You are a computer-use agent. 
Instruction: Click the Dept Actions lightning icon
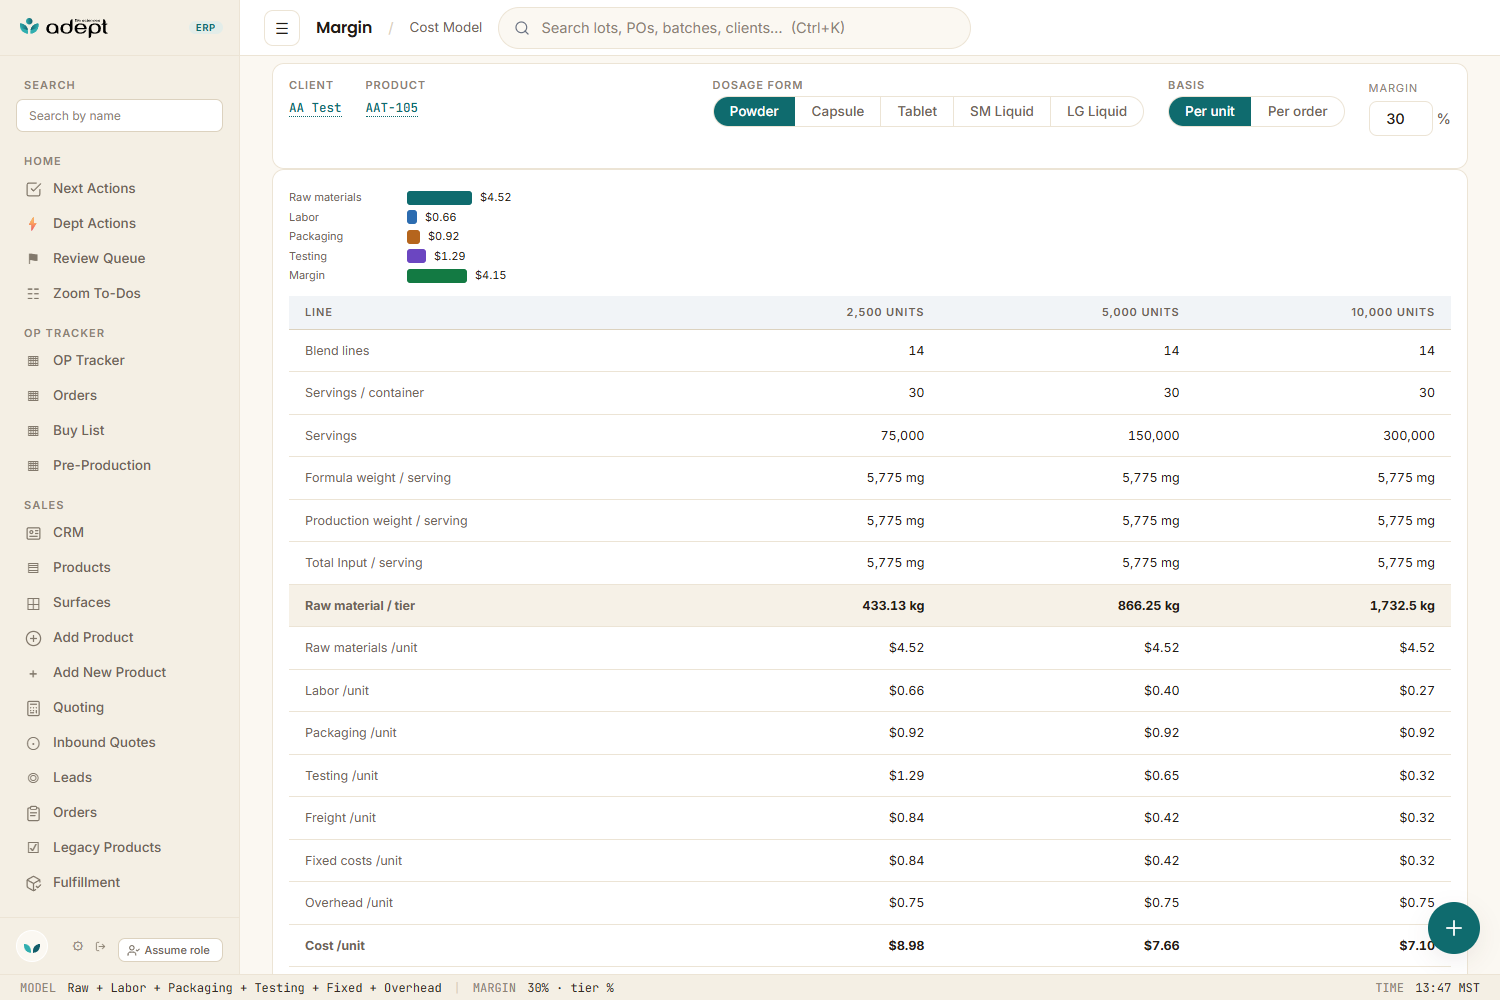pos(33,224)
